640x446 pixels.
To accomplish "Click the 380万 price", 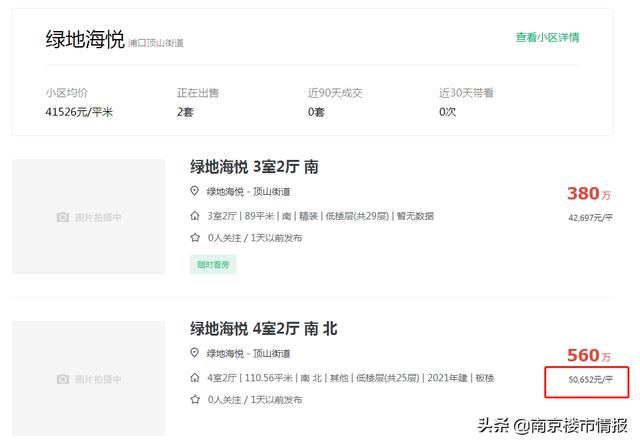I will (589, 193).
